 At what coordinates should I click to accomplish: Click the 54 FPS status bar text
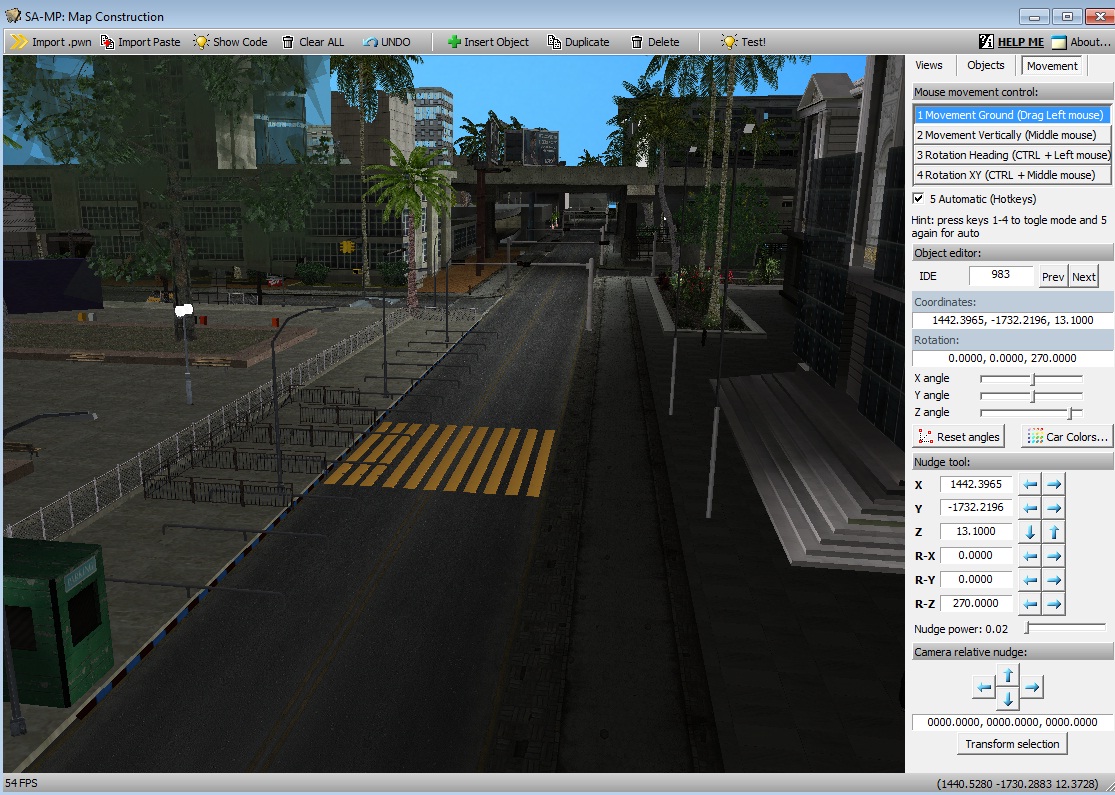[x=21, y=783]
